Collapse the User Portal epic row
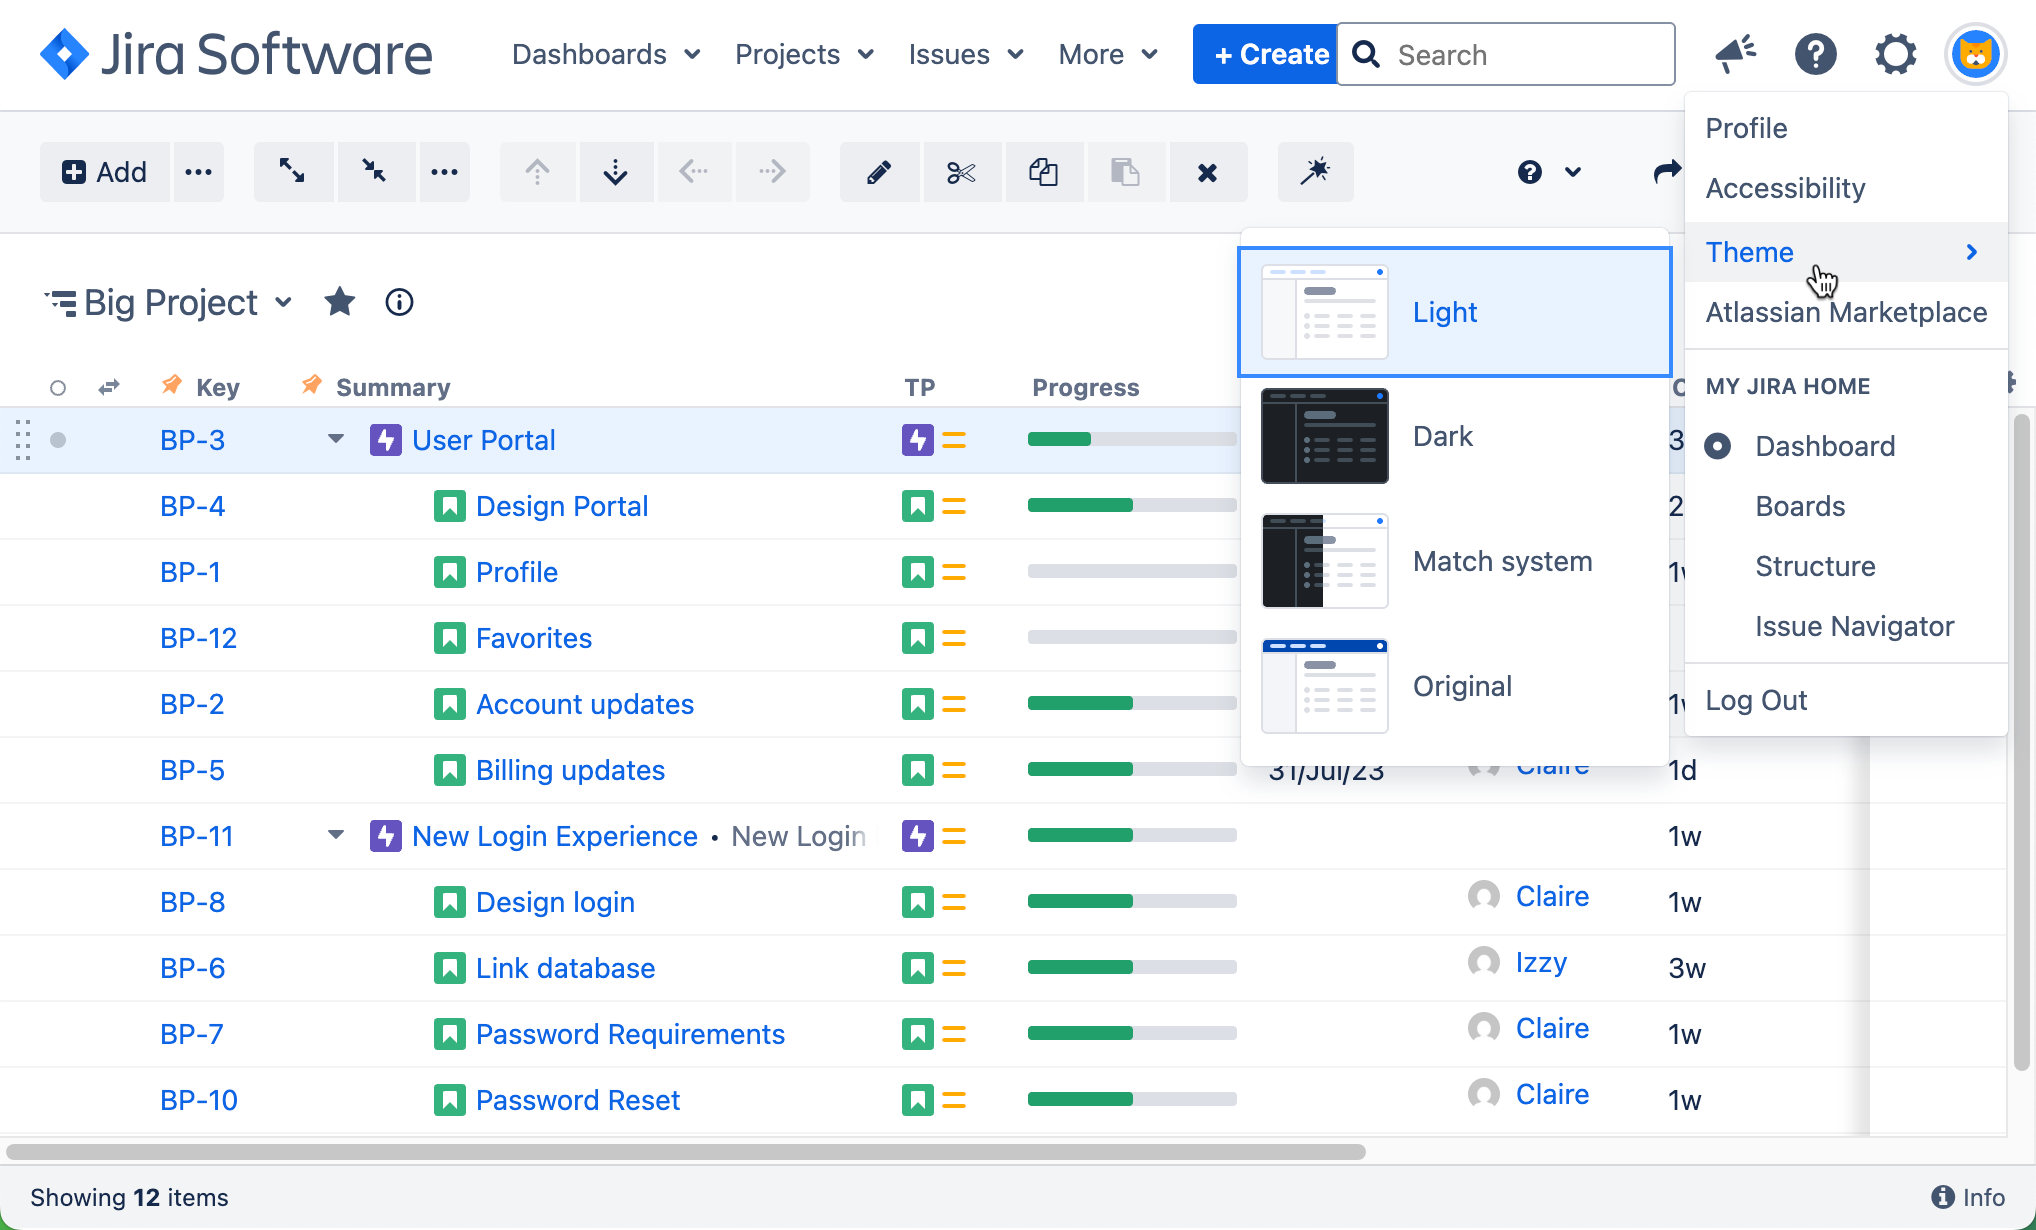This screenshot has width=2036, height=1230. [334, 439]
